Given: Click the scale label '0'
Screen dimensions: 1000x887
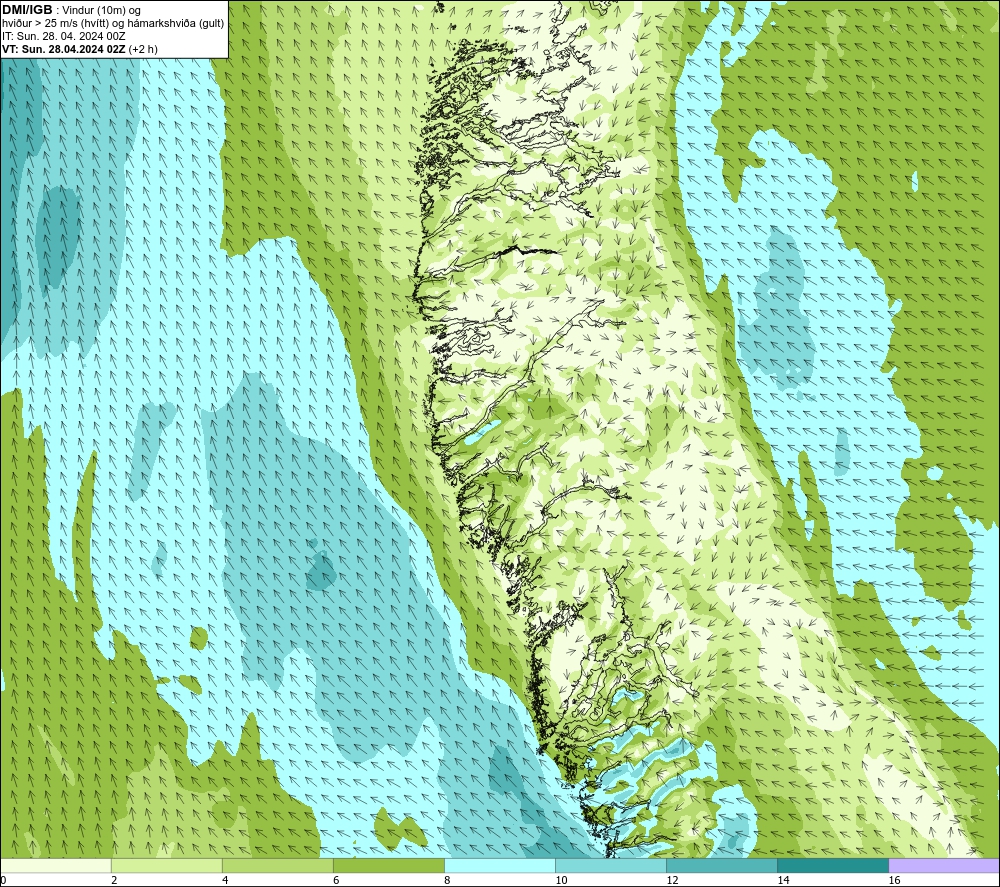Looking at the screenshot, I should (x=3, y=881).
